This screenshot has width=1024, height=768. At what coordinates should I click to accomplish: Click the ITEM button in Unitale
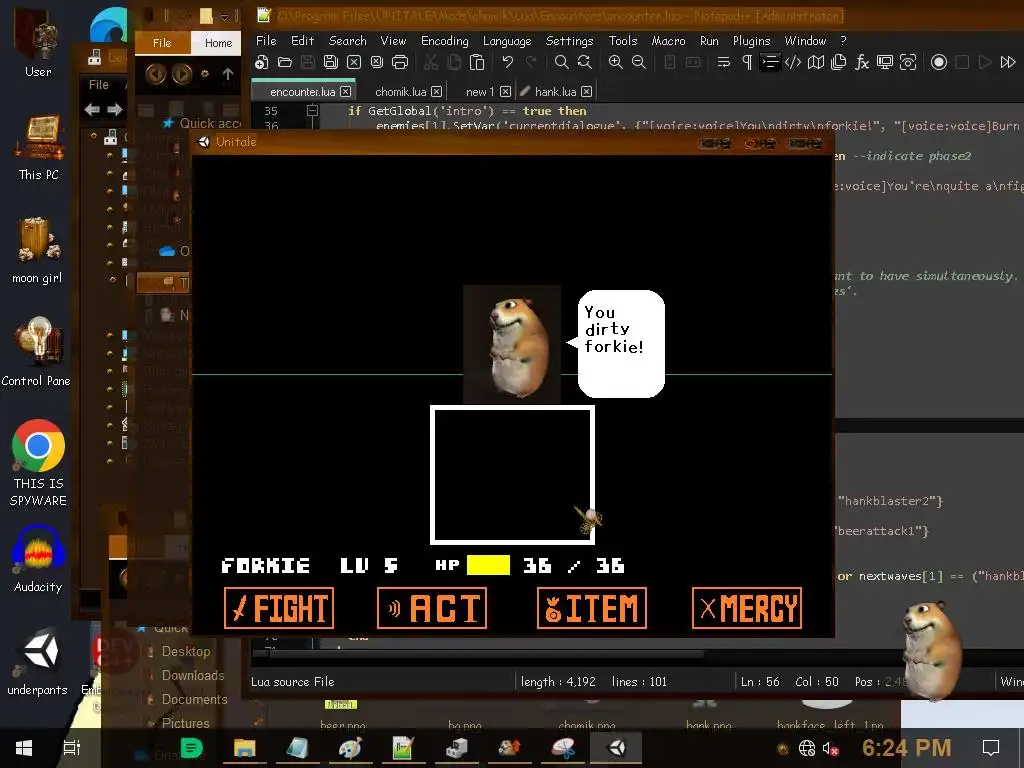coord(592,608)
